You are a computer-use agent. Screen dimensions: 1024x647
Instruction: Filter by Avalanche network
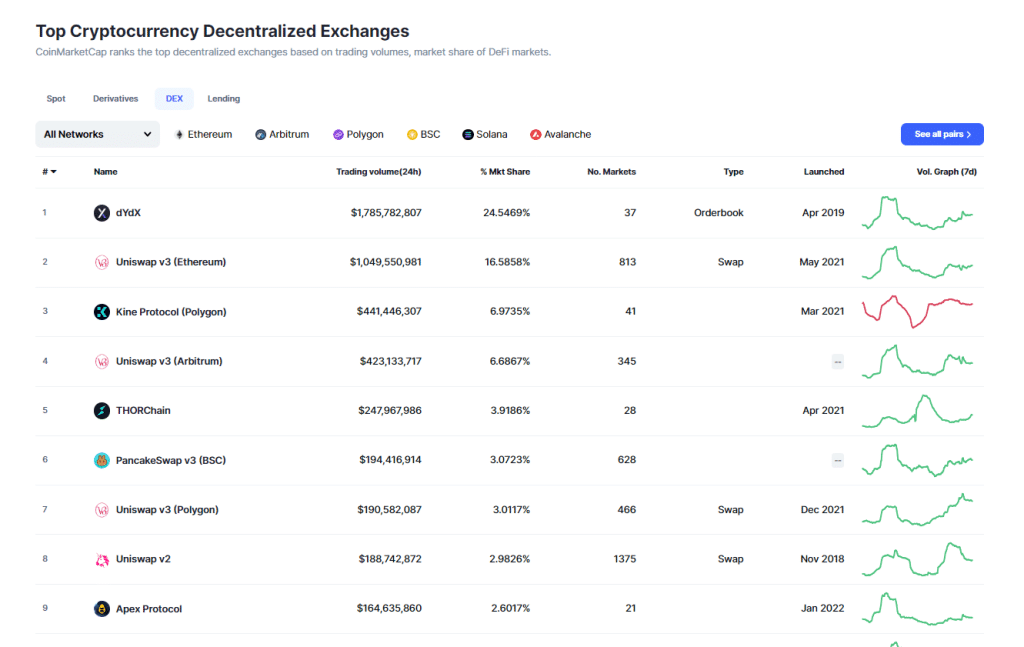(560, 134)
